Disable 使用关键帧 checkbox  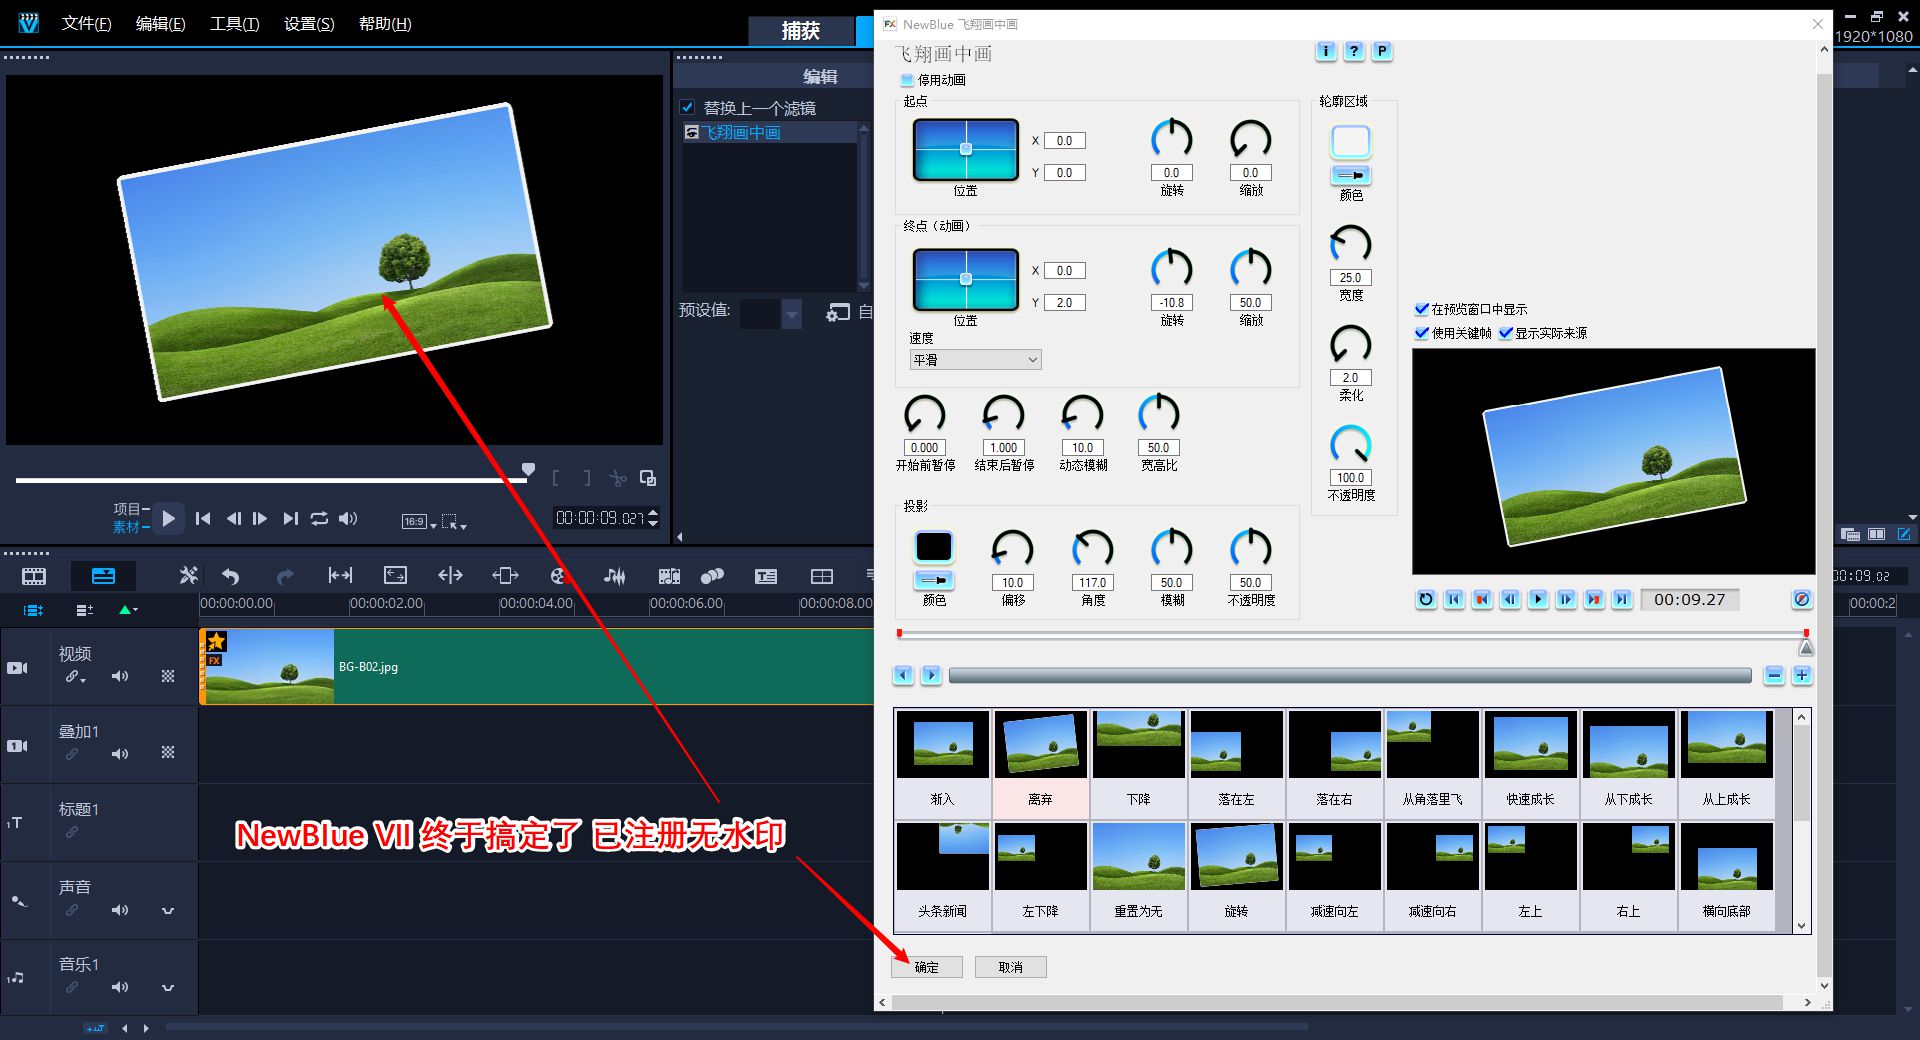click(x=1421, y=333)
